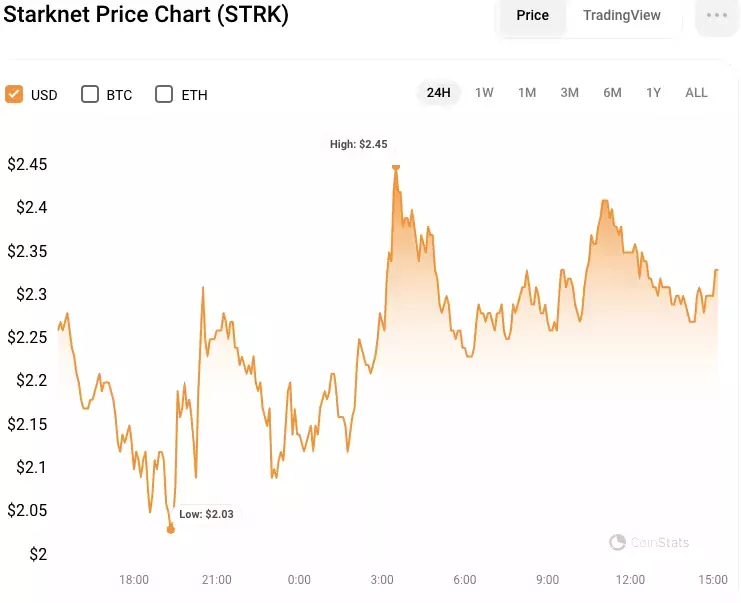The image size is (741, 603).
Task: Enable the BTC currency checkbox
Action: click(x=90, y=94)
